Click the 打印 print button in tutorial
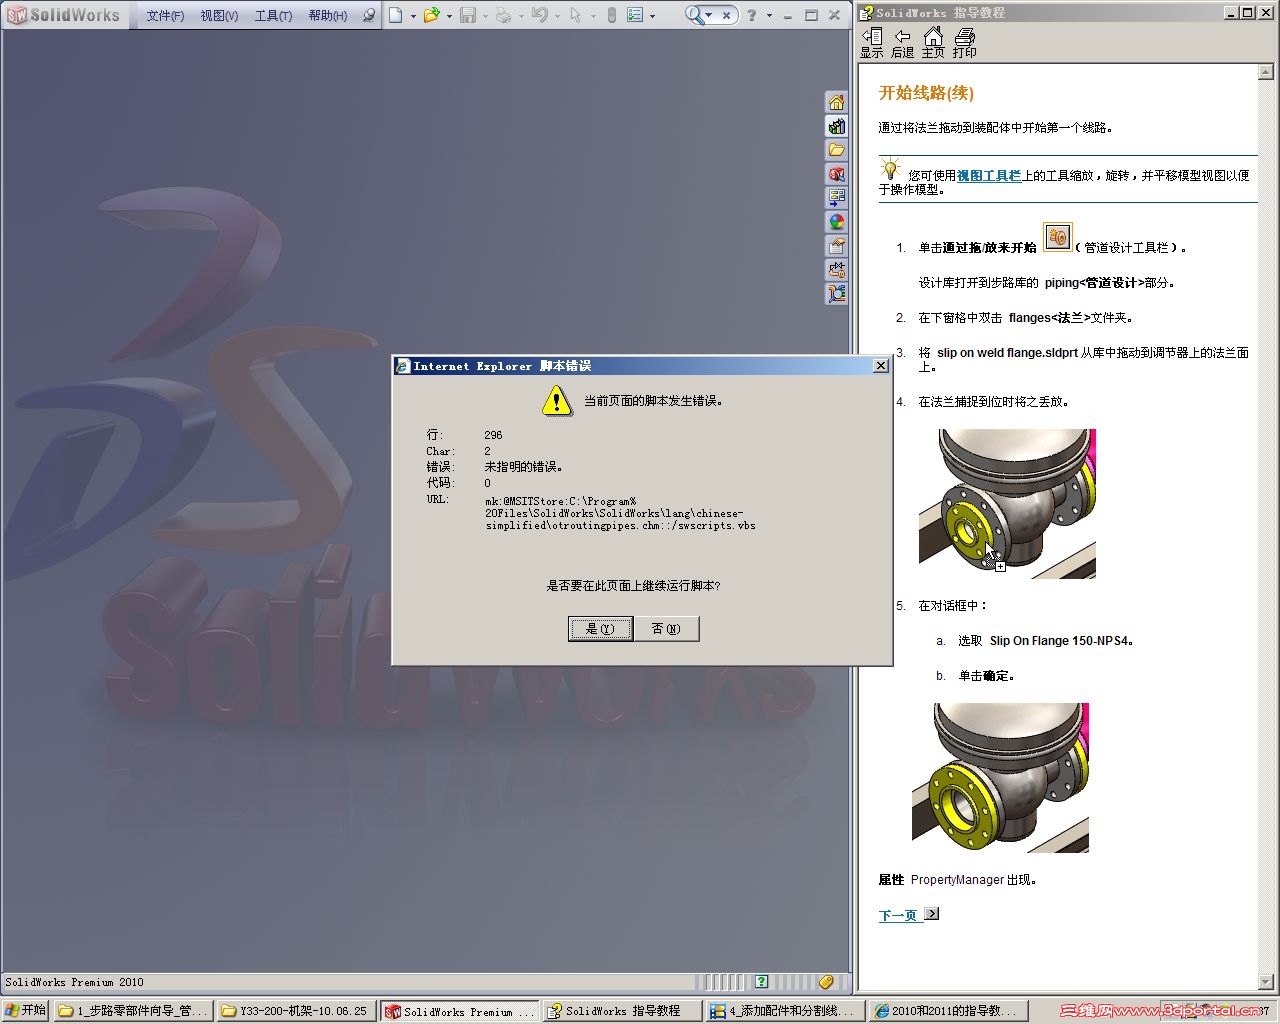Screen dimensions: 1280x1024 pyautogui.click(x=964, y=44)
